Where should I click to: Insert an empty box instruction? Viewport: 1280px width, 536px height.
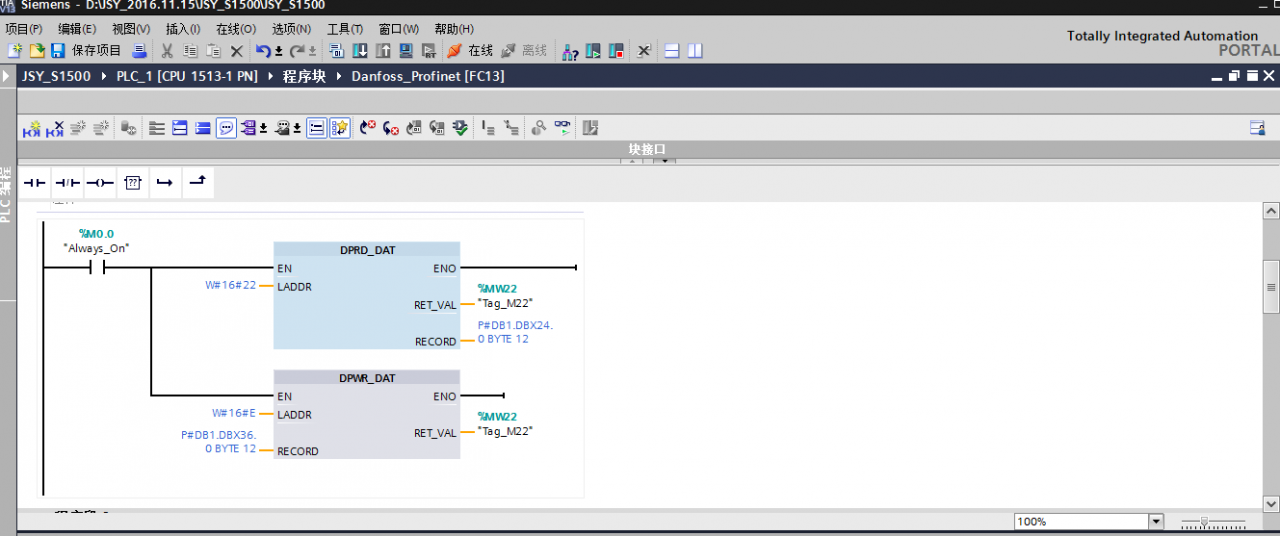tap(133, 183)
